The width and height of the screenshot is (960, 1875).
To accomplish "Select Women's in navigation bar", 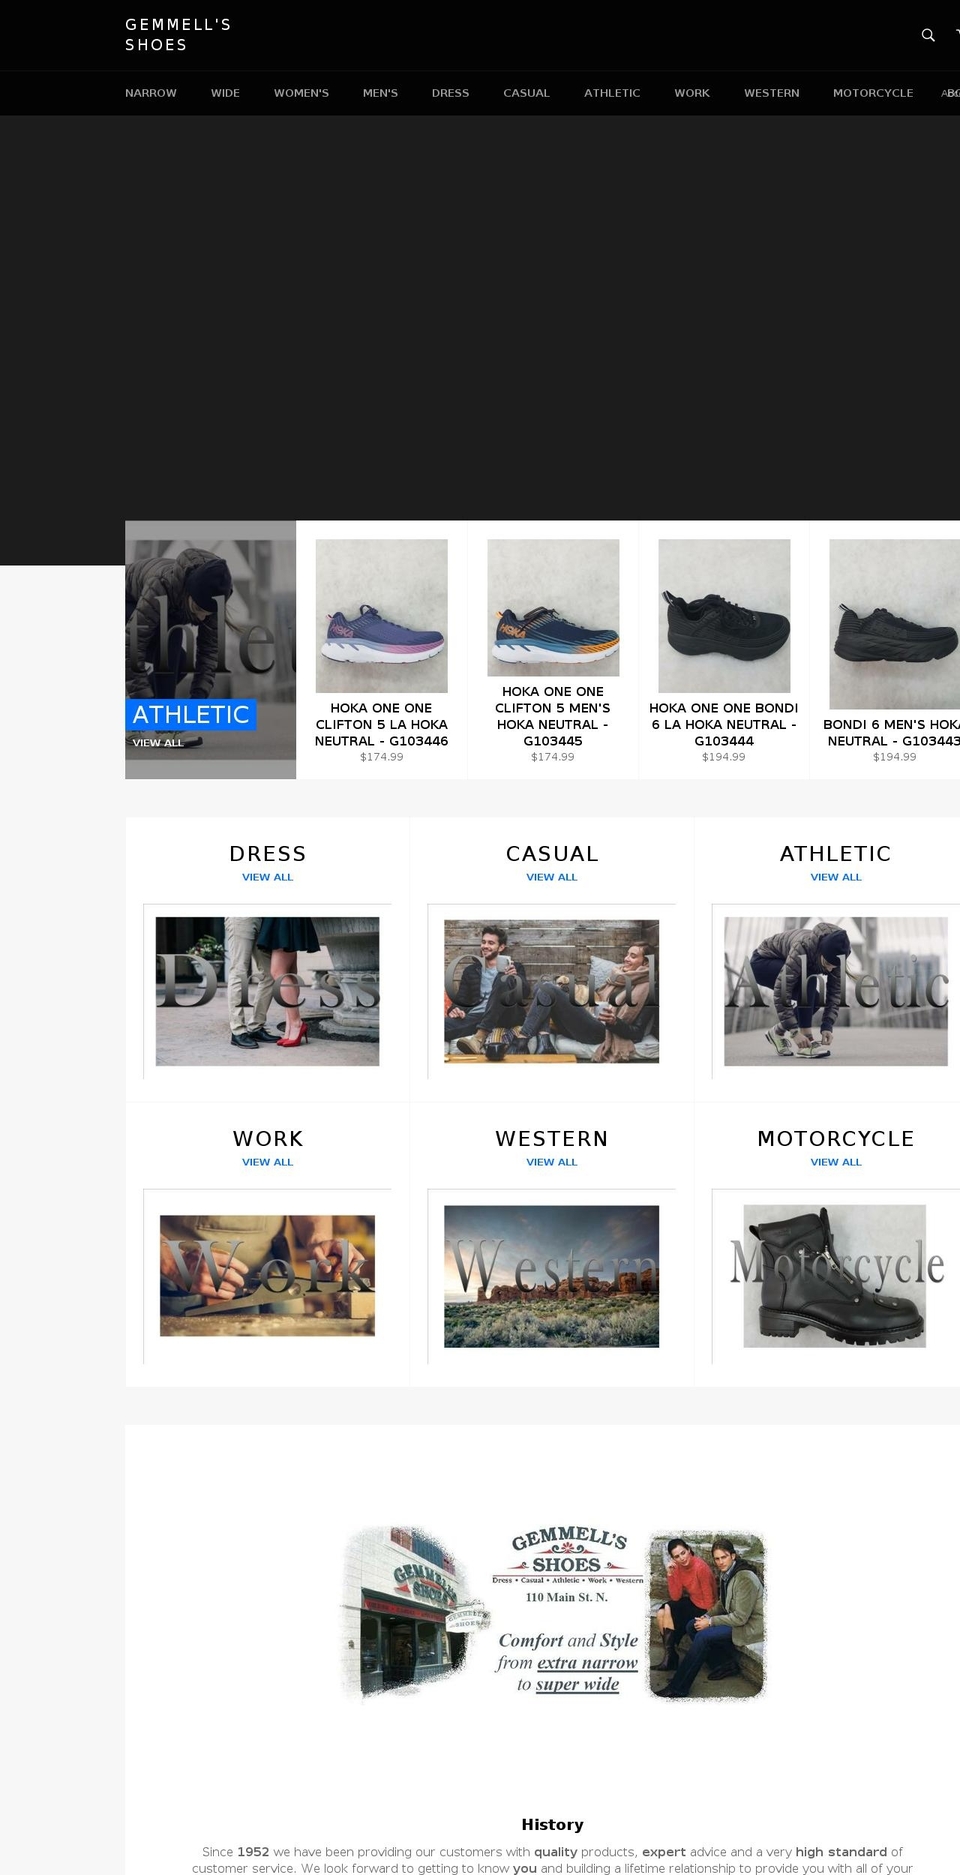I will point(301,93).
